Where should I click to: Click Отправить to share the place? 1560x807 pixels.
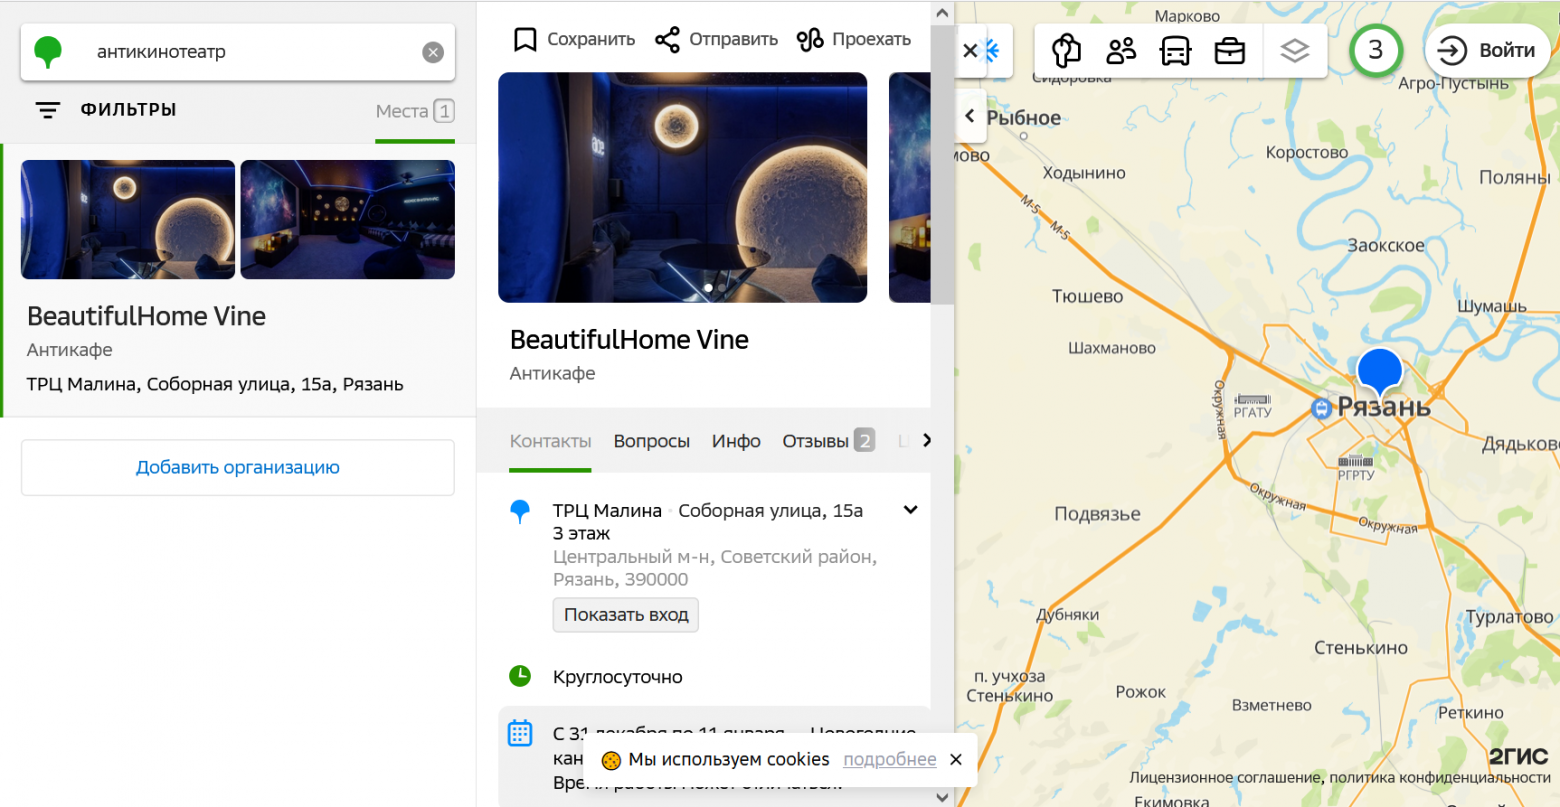point(716,40)
